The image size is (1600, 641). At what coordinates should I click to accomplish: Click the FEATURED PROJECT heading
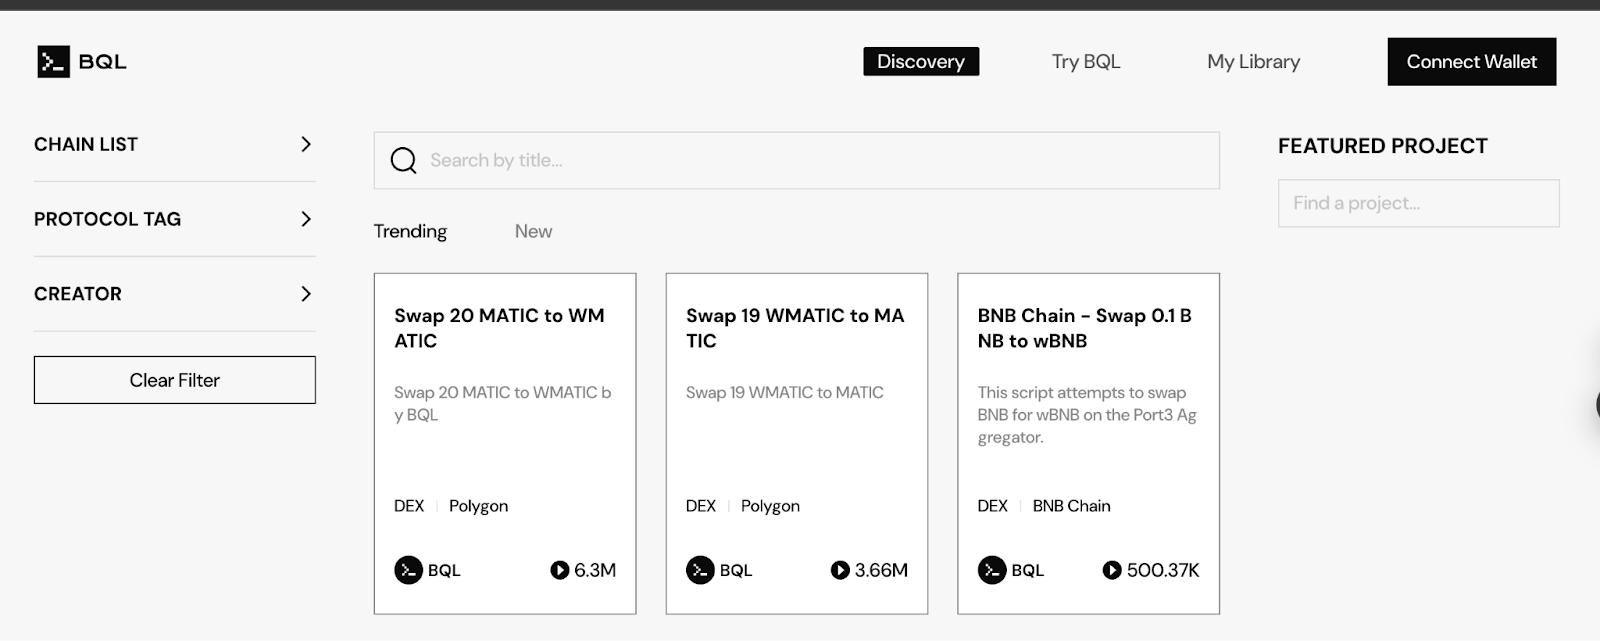point(1383,146)
